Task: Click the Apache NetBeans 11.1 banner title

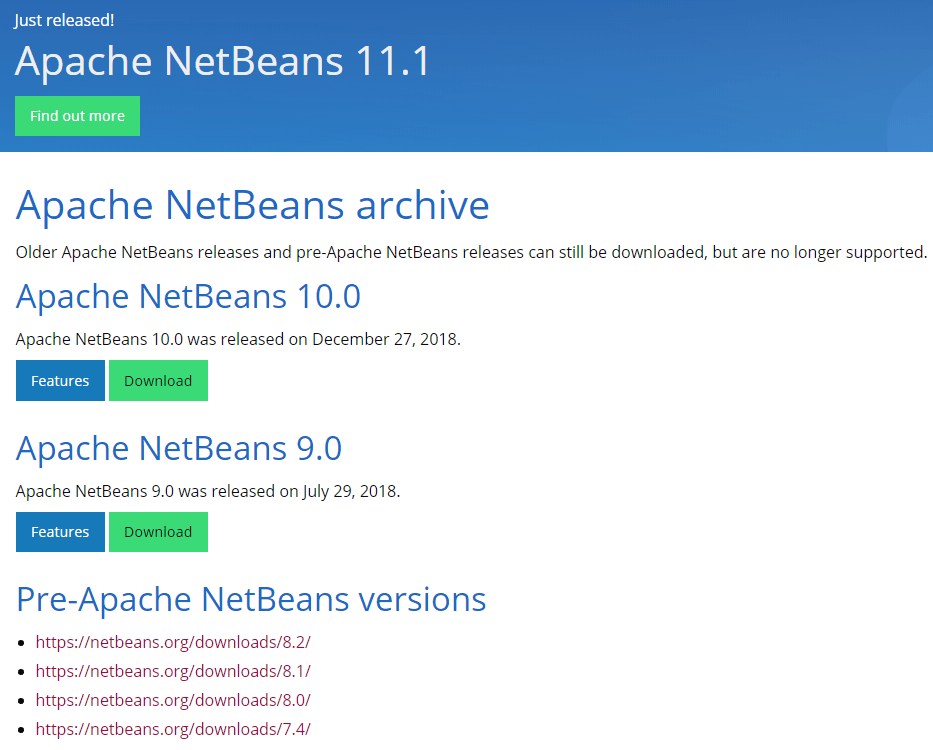Action: (222, 62)
